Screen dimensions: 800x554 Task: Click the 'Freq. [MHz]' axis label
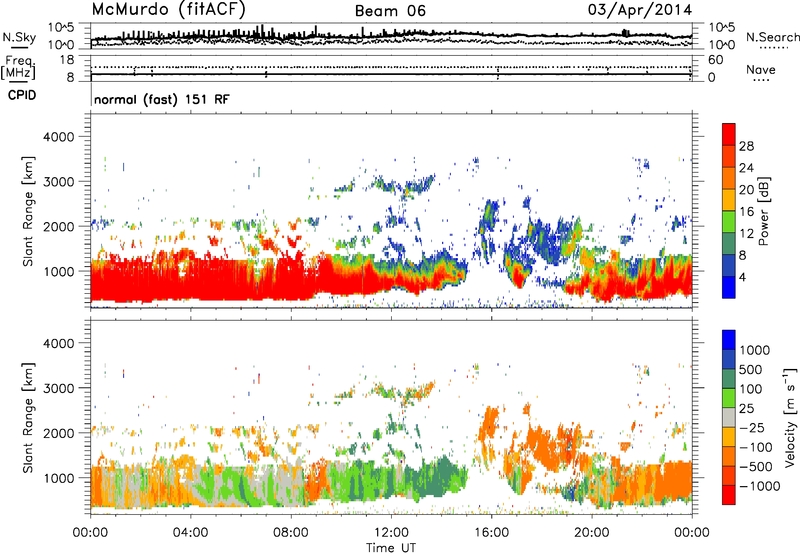(18, 68)
